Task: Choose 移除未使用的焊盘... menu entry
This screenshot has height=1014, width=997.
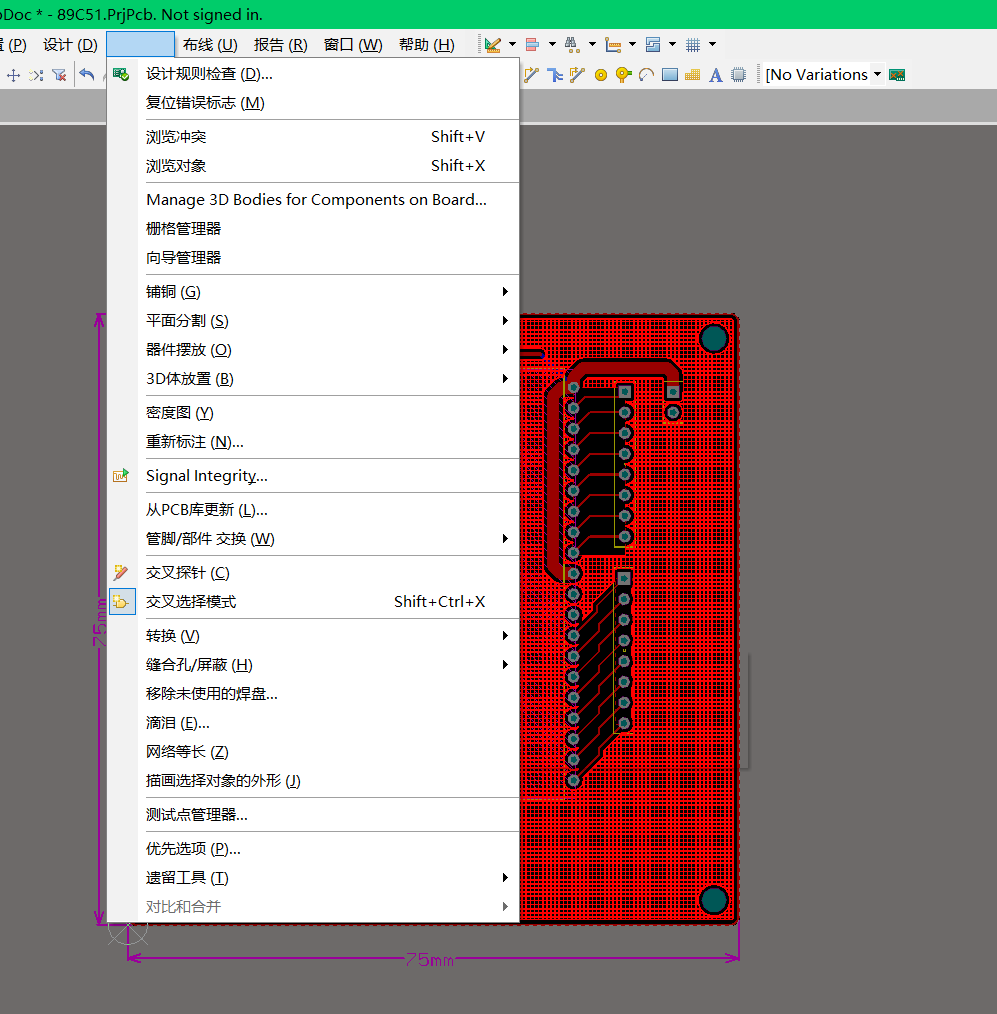Action: click(x=313, y=694)
